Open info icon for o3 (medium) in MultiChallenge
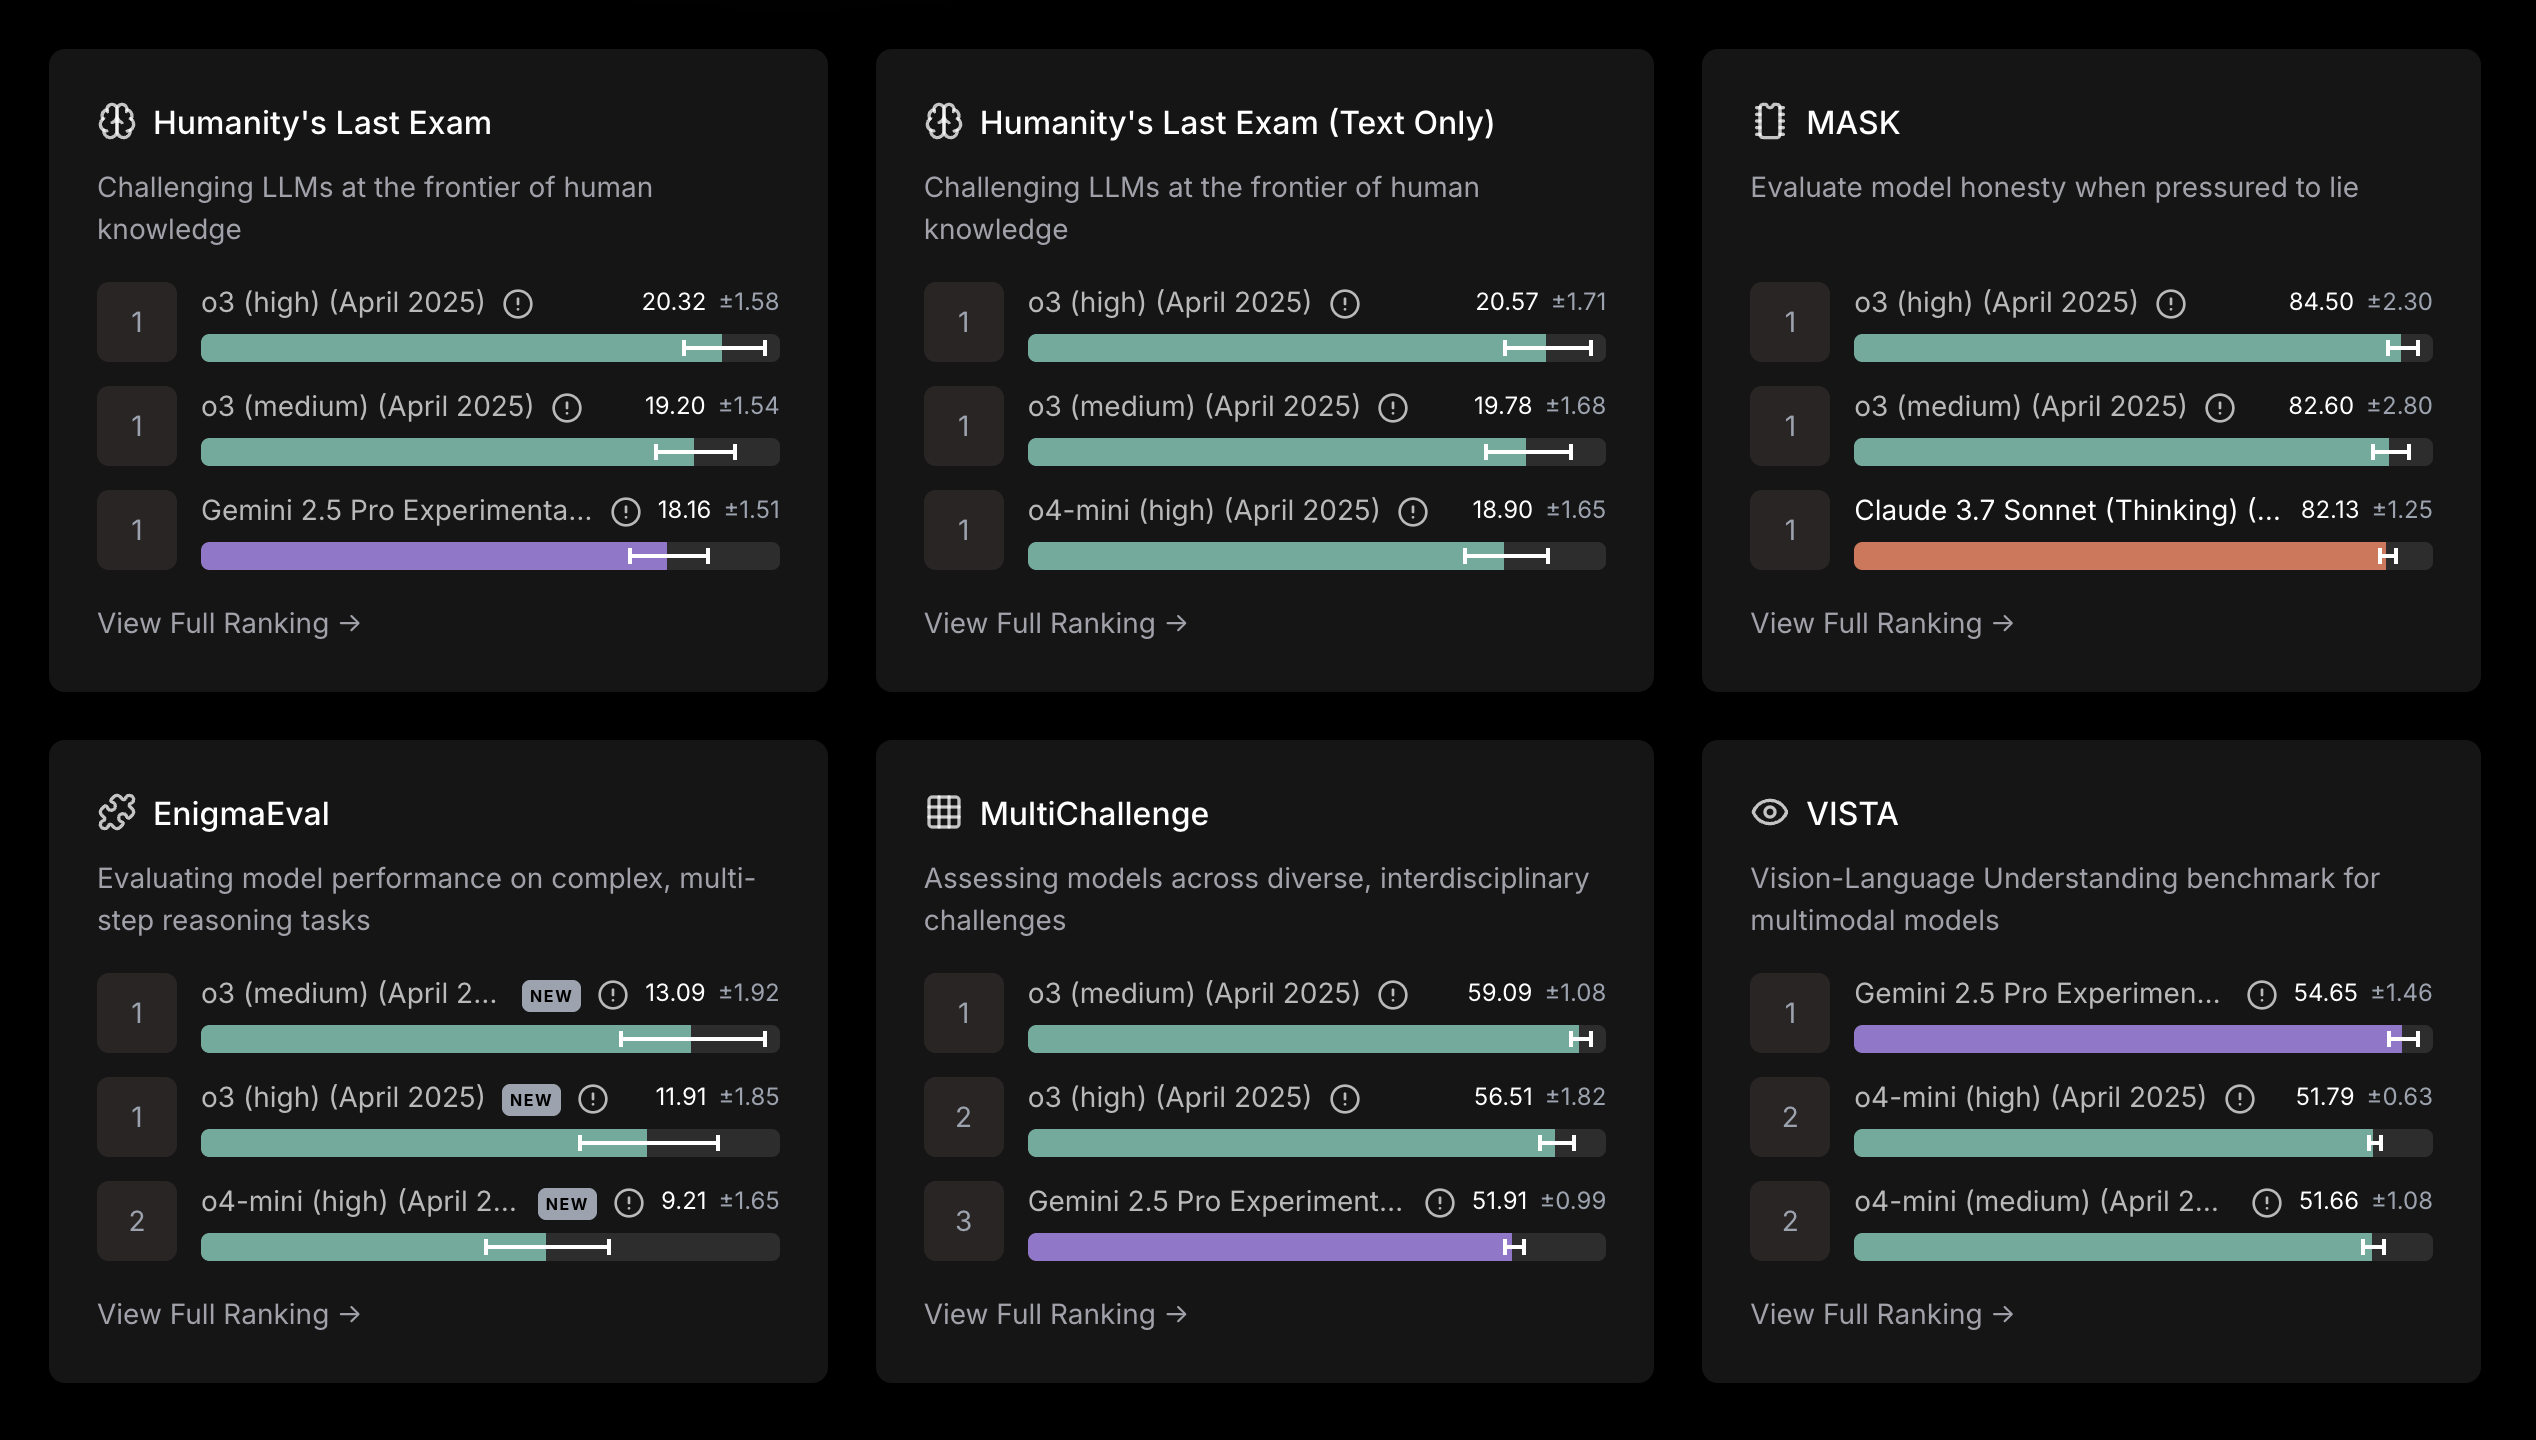The height and width of the screenshot is (1440, 2536). click(x=1393, y=995)
